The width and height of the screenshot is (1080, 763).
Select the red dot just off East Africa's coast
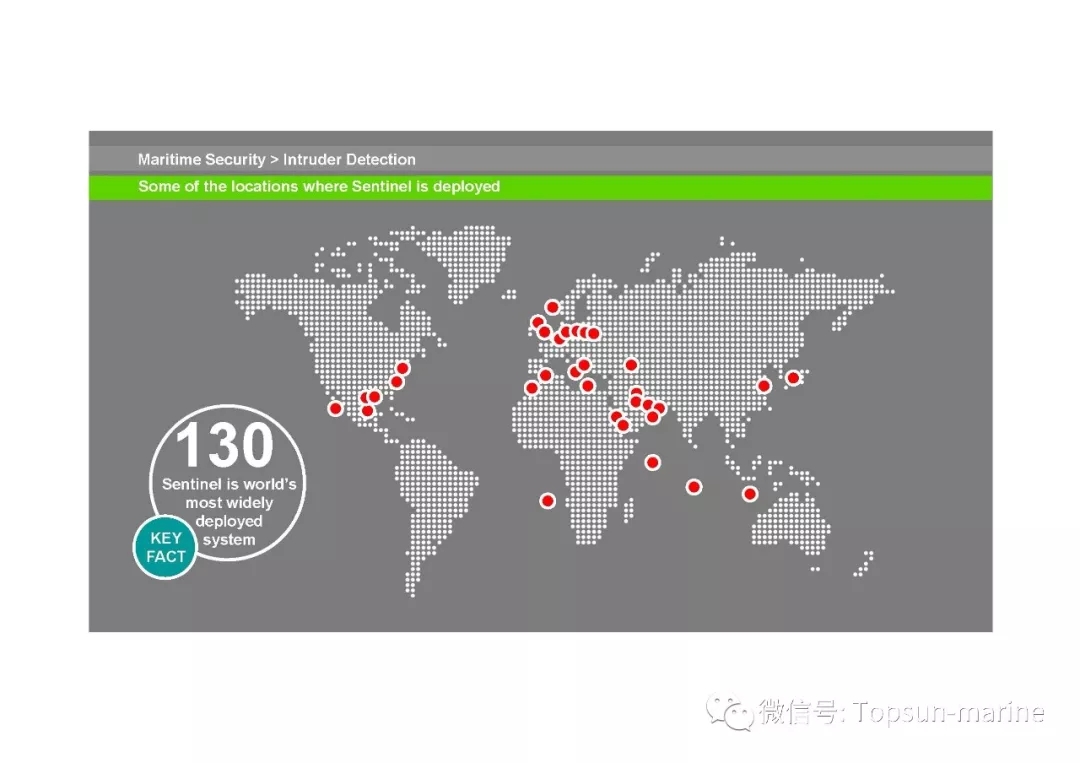coord(653,463)
